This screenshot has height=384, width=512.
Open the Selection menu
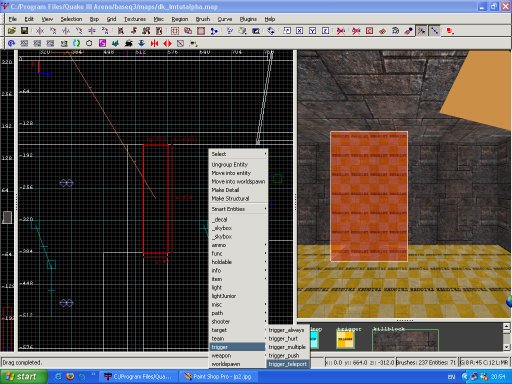click(71, 19)
